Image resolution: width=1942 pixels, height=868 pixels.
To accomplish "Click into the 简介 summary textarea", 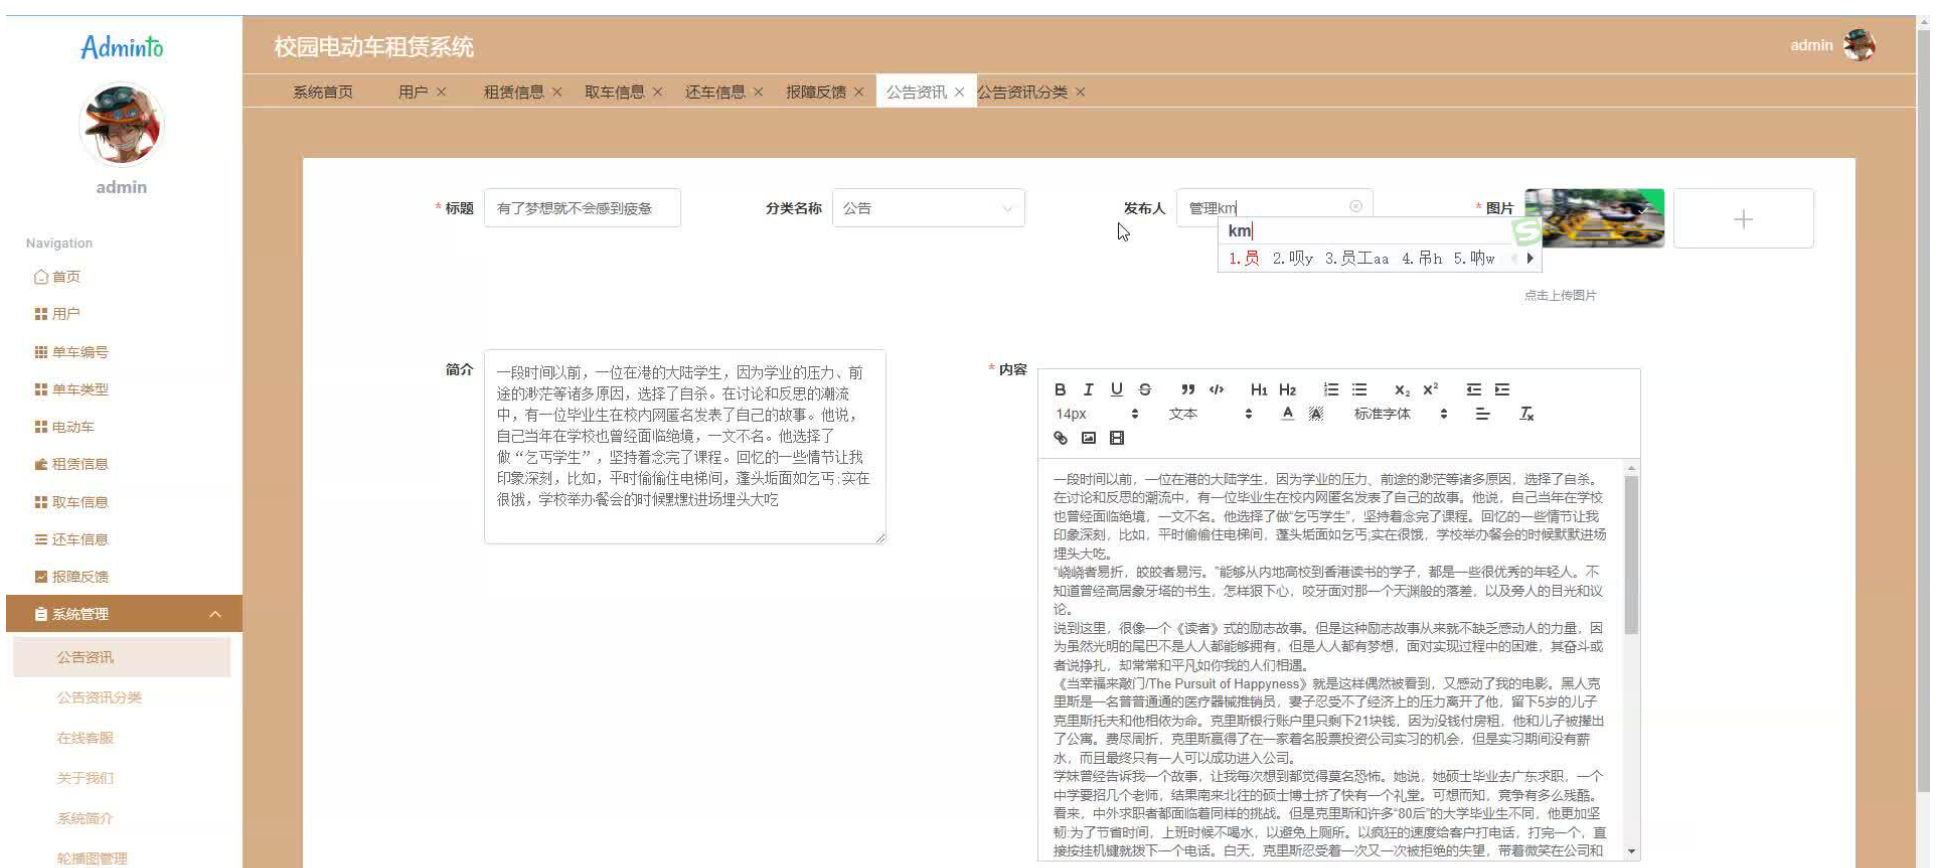I will click(685, 446).
